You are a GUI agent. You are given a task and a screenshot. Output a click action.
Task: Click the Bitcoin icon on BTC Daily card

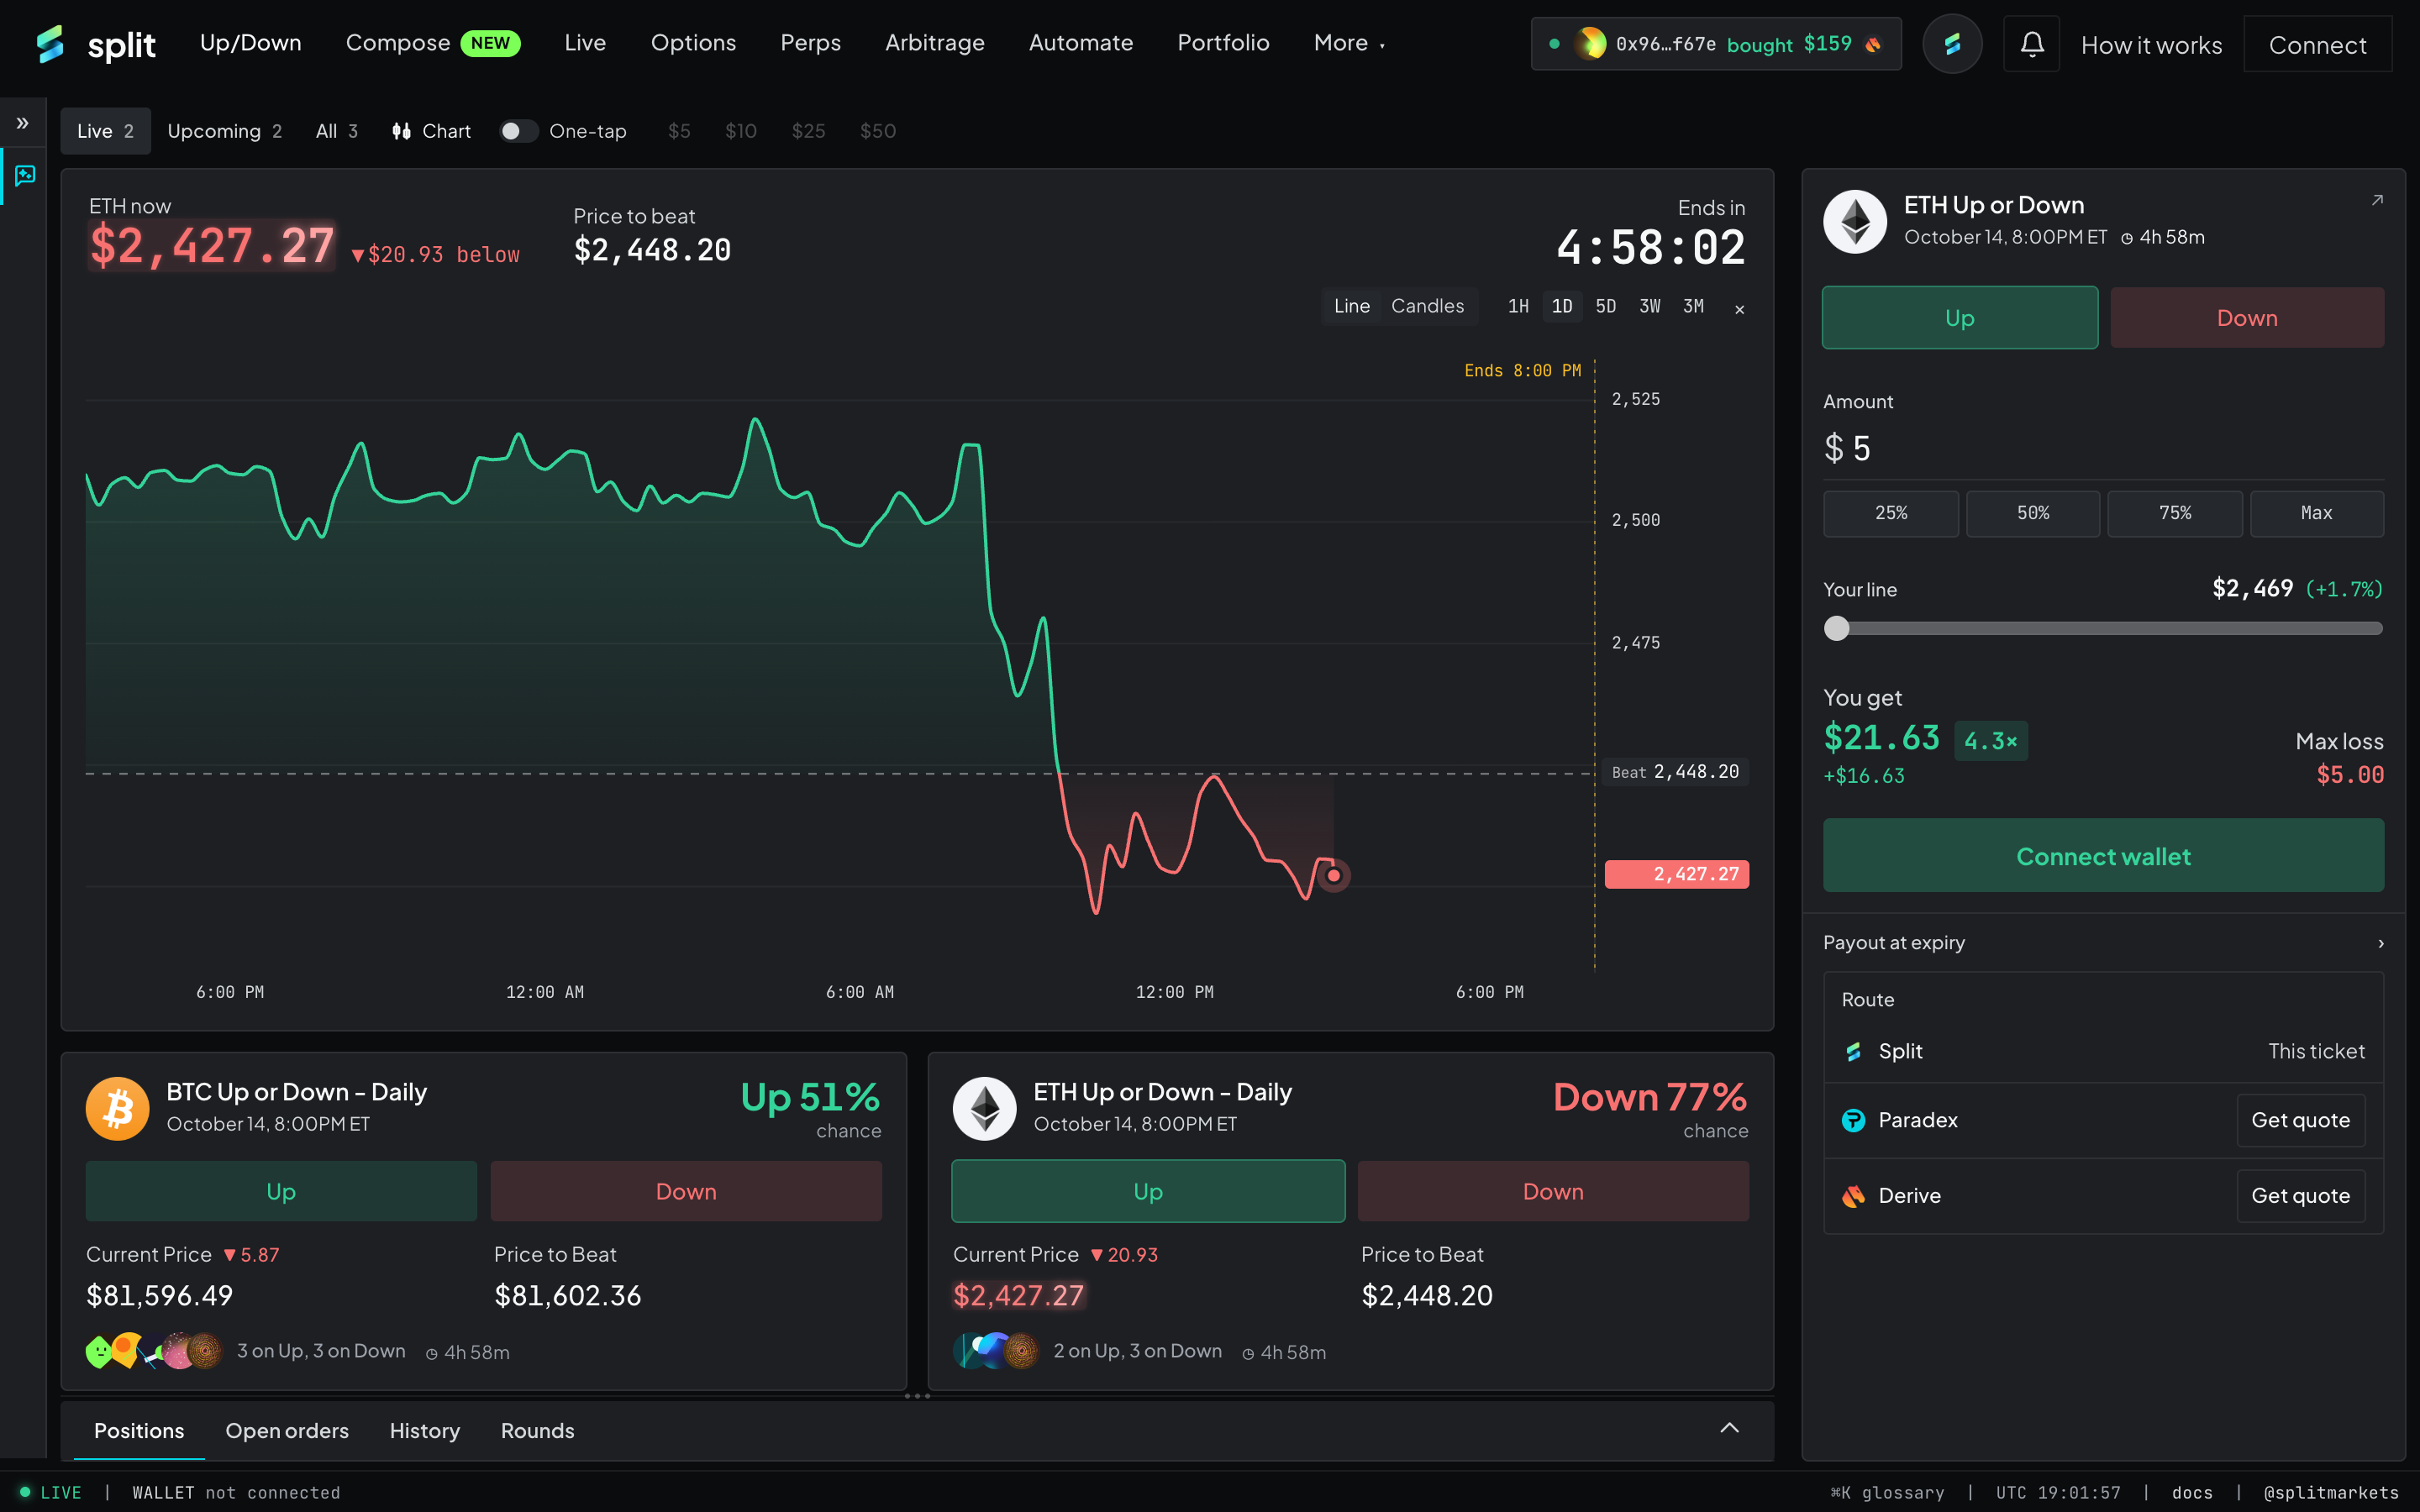click(117, 1108)
